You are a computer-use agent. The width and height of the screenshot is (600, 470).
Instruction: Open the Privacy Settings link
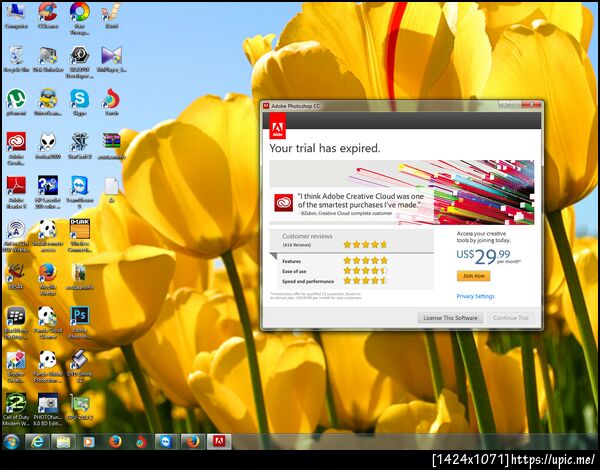[x=475, y=296]
